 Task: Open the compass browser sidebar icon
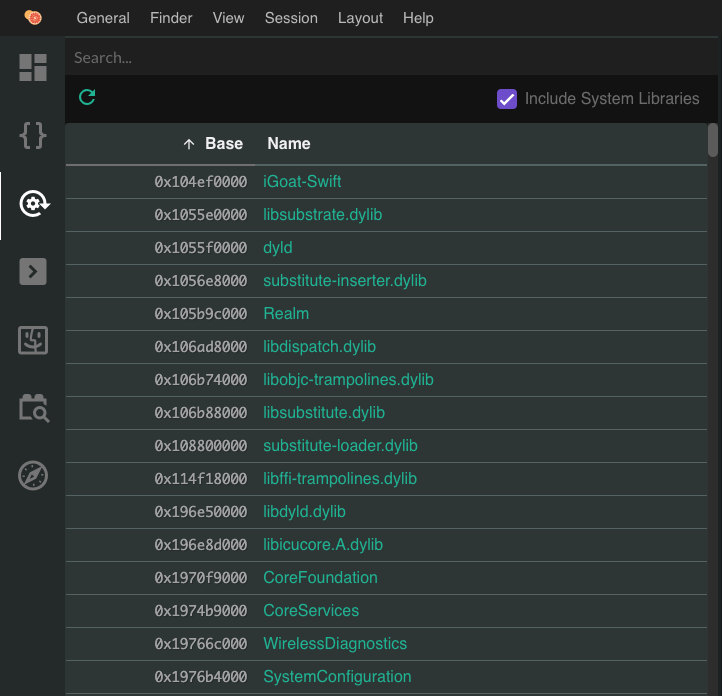pyautogui.click(x=33, y=476)
